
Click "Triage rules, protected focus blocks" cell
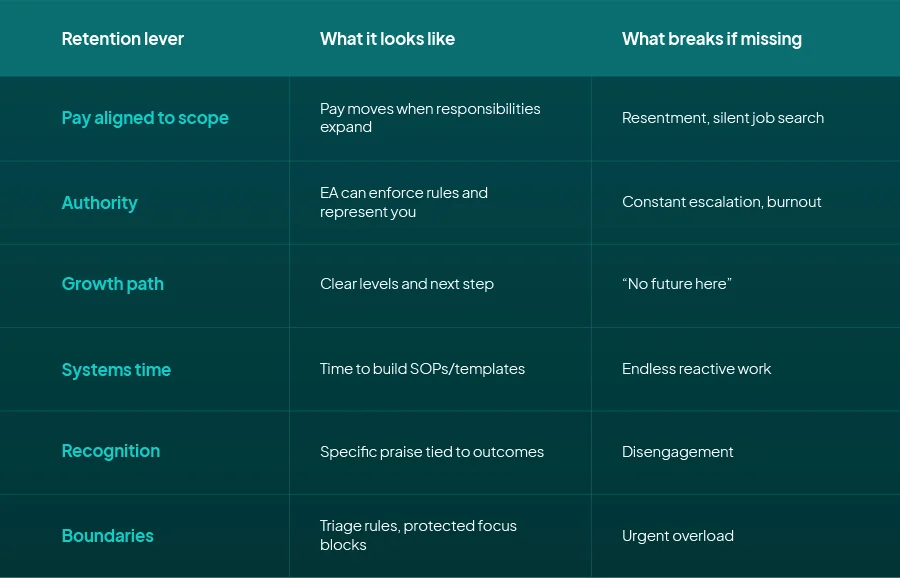coord(418,535)
